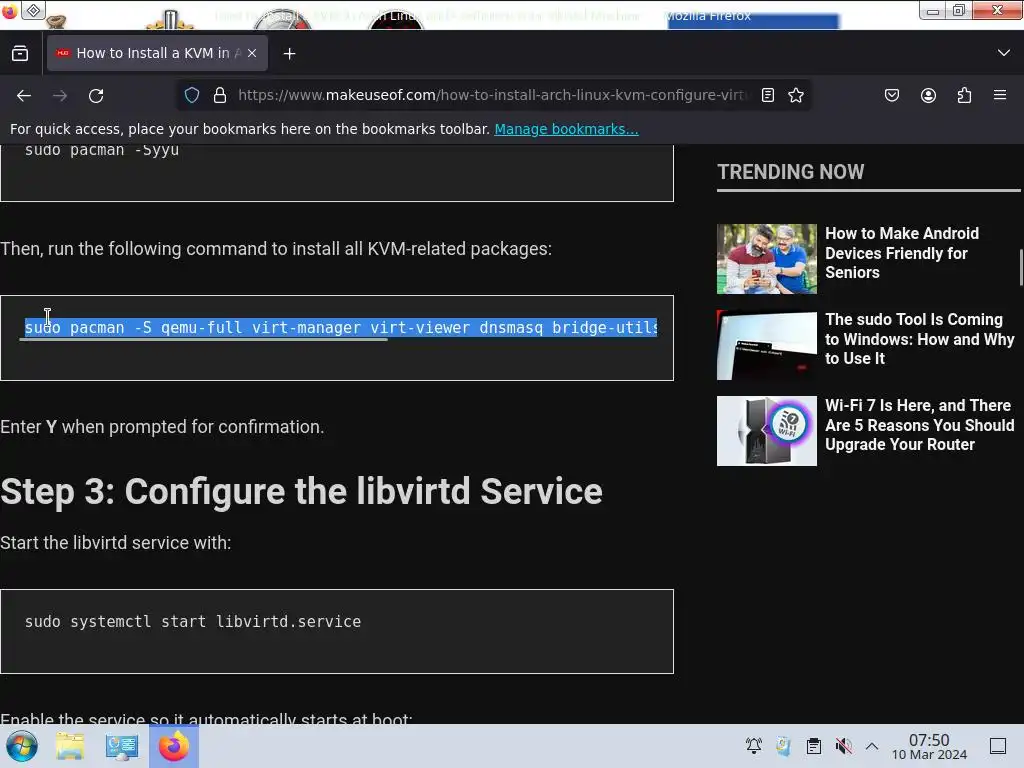Open tracking protection shield info

point(192,95)
